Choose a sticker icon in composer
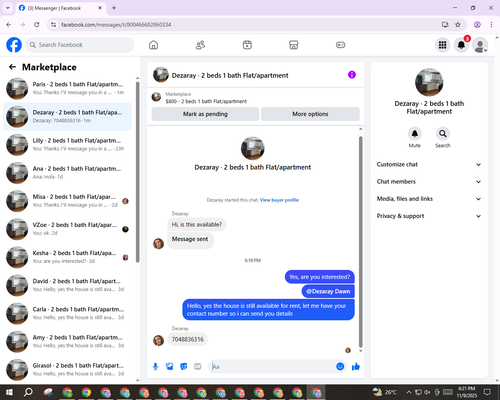 click(184, 367)
